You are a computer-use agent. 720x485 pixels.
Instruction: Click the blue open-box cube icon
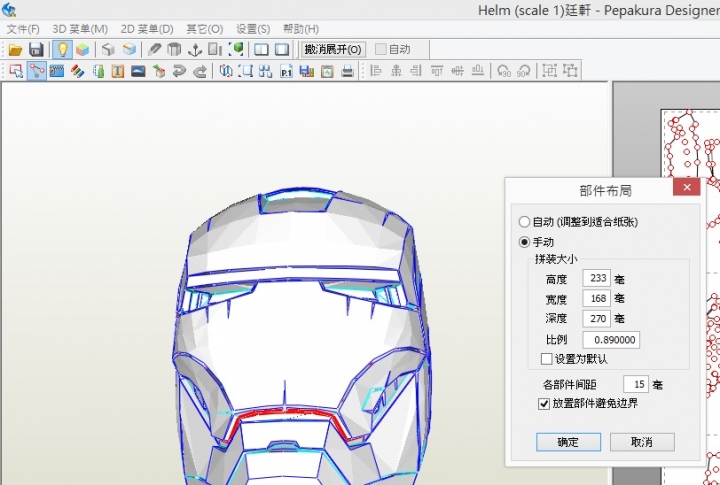[x=129, y=50]
